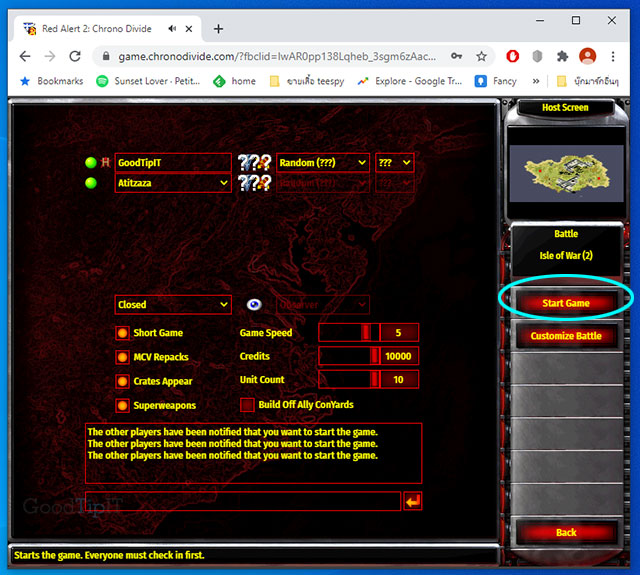This screenshot has height=575, width=640.
Task: Open Atitzaza's dimmed color dropdown
Action: pyautogui.click(x=395, y=183)
